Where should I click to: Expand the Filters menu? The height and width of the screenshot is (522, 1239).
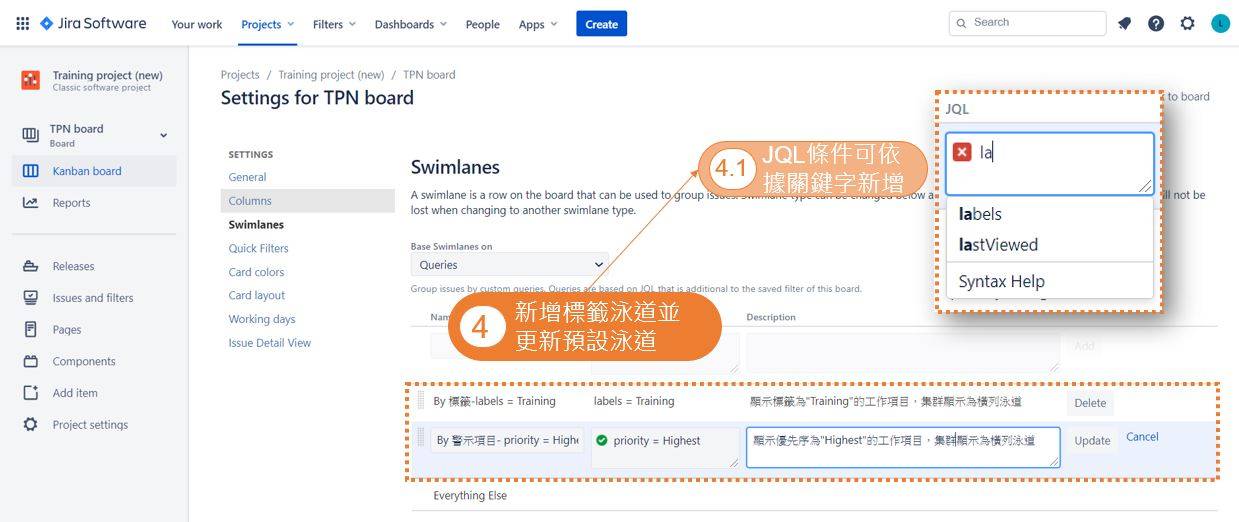point(335,24)
